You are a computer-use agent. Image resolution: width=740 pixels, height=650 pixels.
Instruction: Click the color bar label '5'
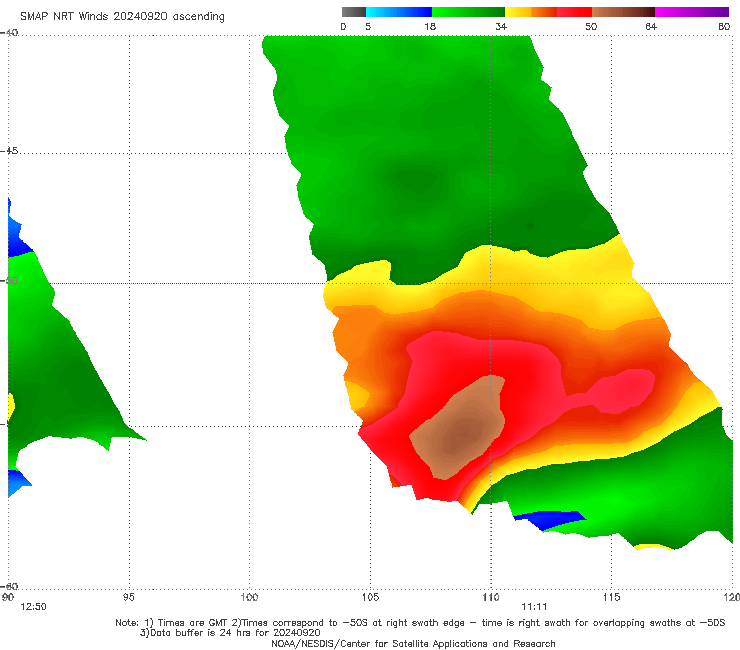[x=368, y=27]
